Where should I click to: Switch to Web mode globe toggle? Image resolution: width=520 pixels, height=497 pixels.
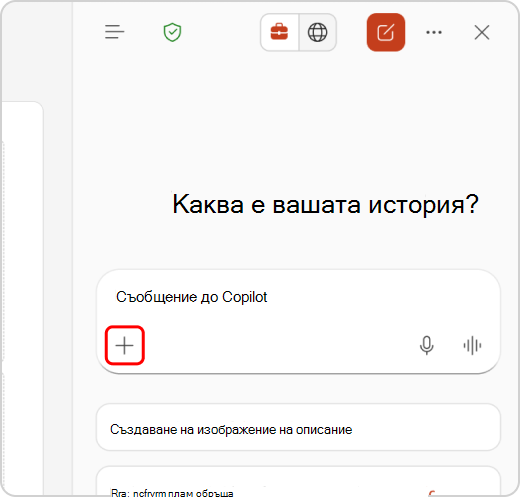[x=317, y=32]
